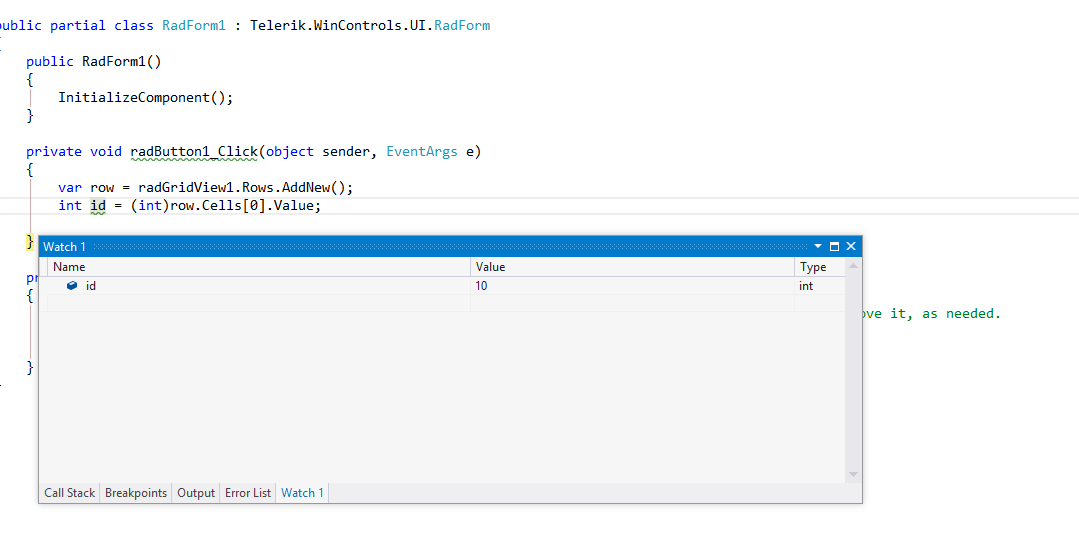
Task: Click the watch list scroll down arrow
Action: (x=853, y=474)
